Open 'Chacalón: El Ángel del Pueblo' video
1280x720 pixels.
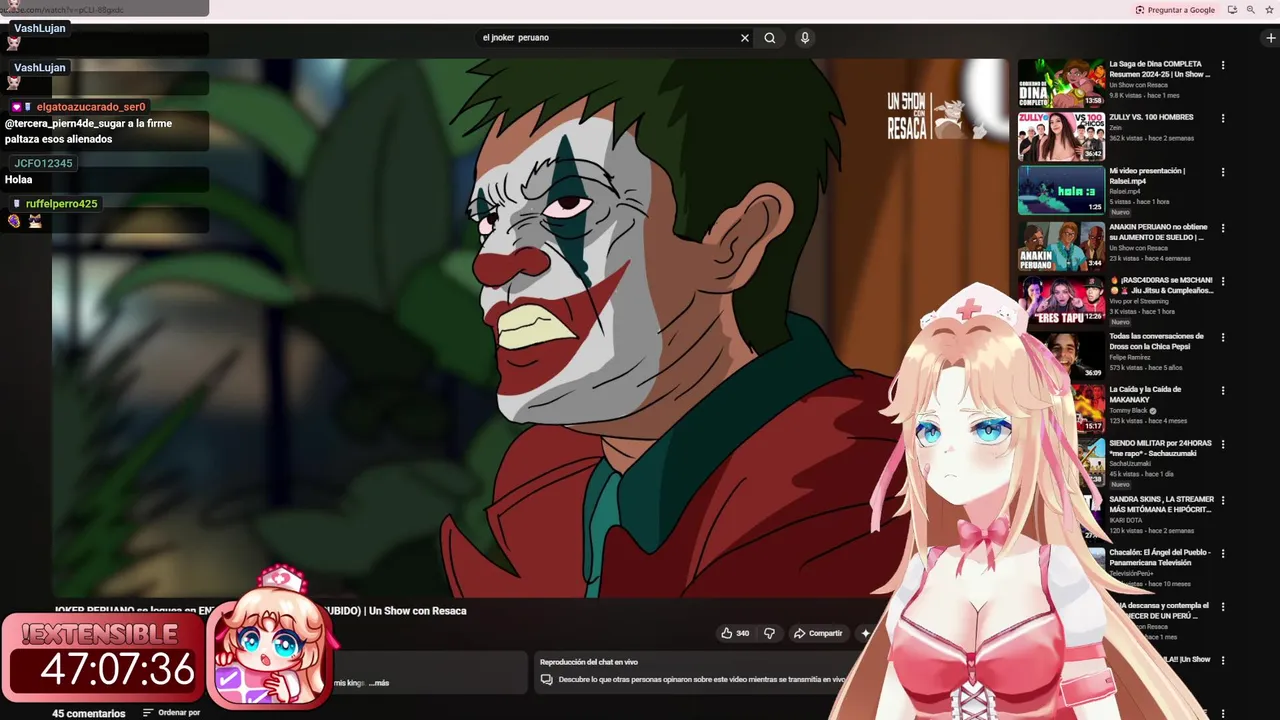coord(1160,557)
